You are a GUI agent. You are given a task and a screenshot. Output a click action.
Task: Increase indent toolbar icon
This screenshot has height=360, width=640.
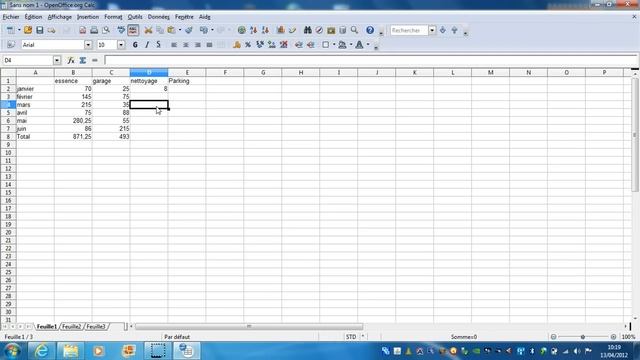pyautogui.click(x=311, y=45)
